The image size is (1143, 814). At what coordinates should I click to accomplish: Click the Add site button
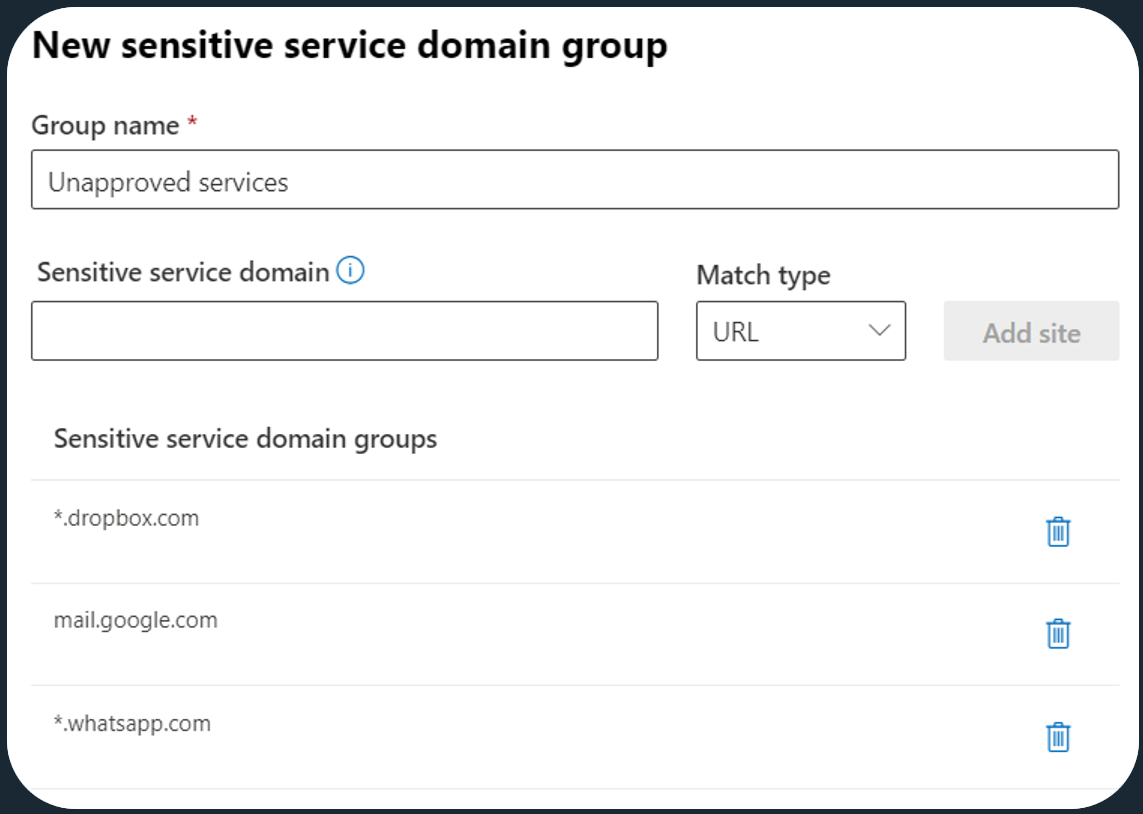click(x=1030, y=331)
